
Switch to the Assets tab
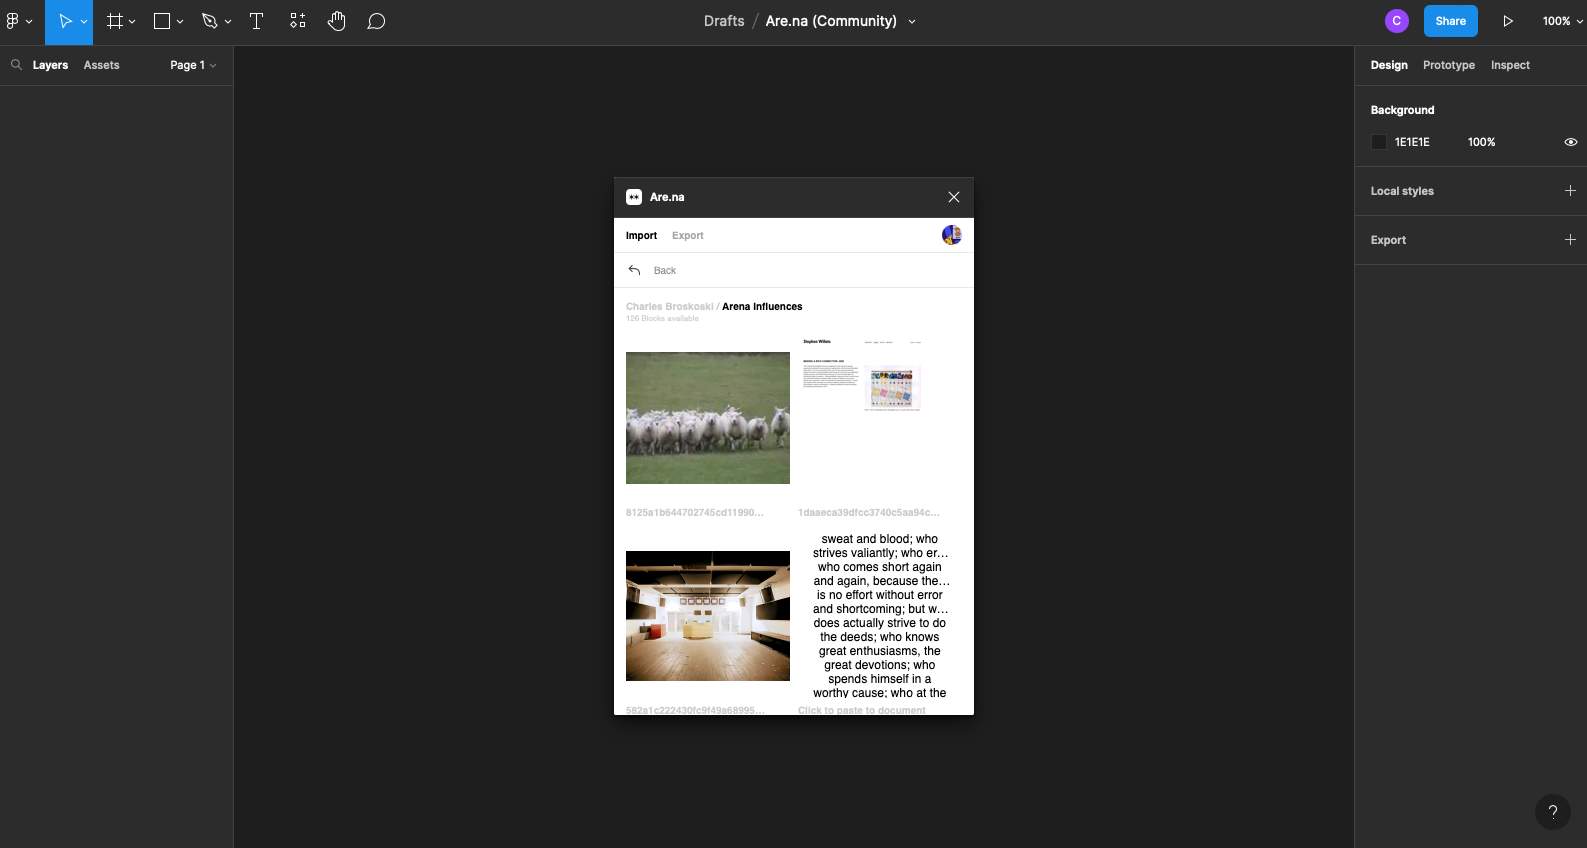pos(101,65)
